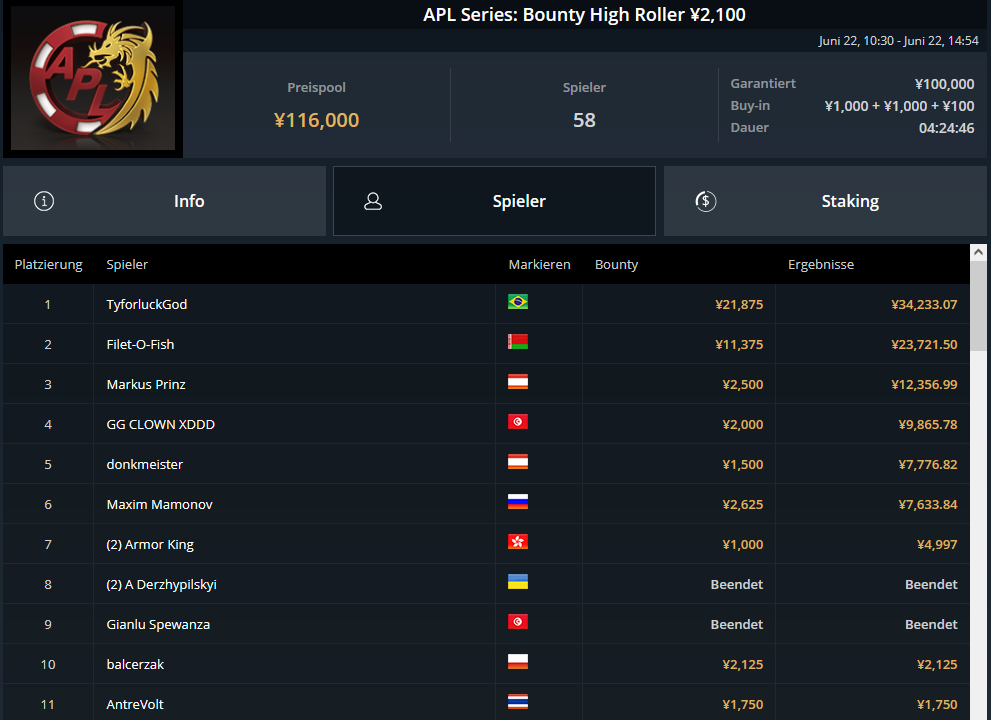Screen dimensions: 991x720
Task: Click scrollbar up arrow
Action: (978, 252)
